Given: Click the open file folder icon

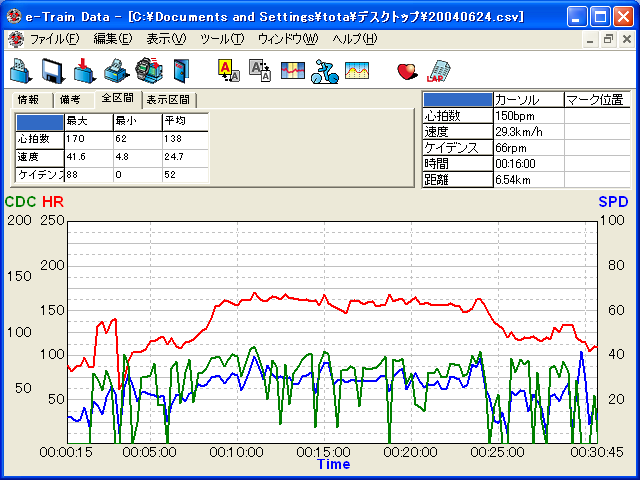Looking at the screenshot, I should (21, 70).
